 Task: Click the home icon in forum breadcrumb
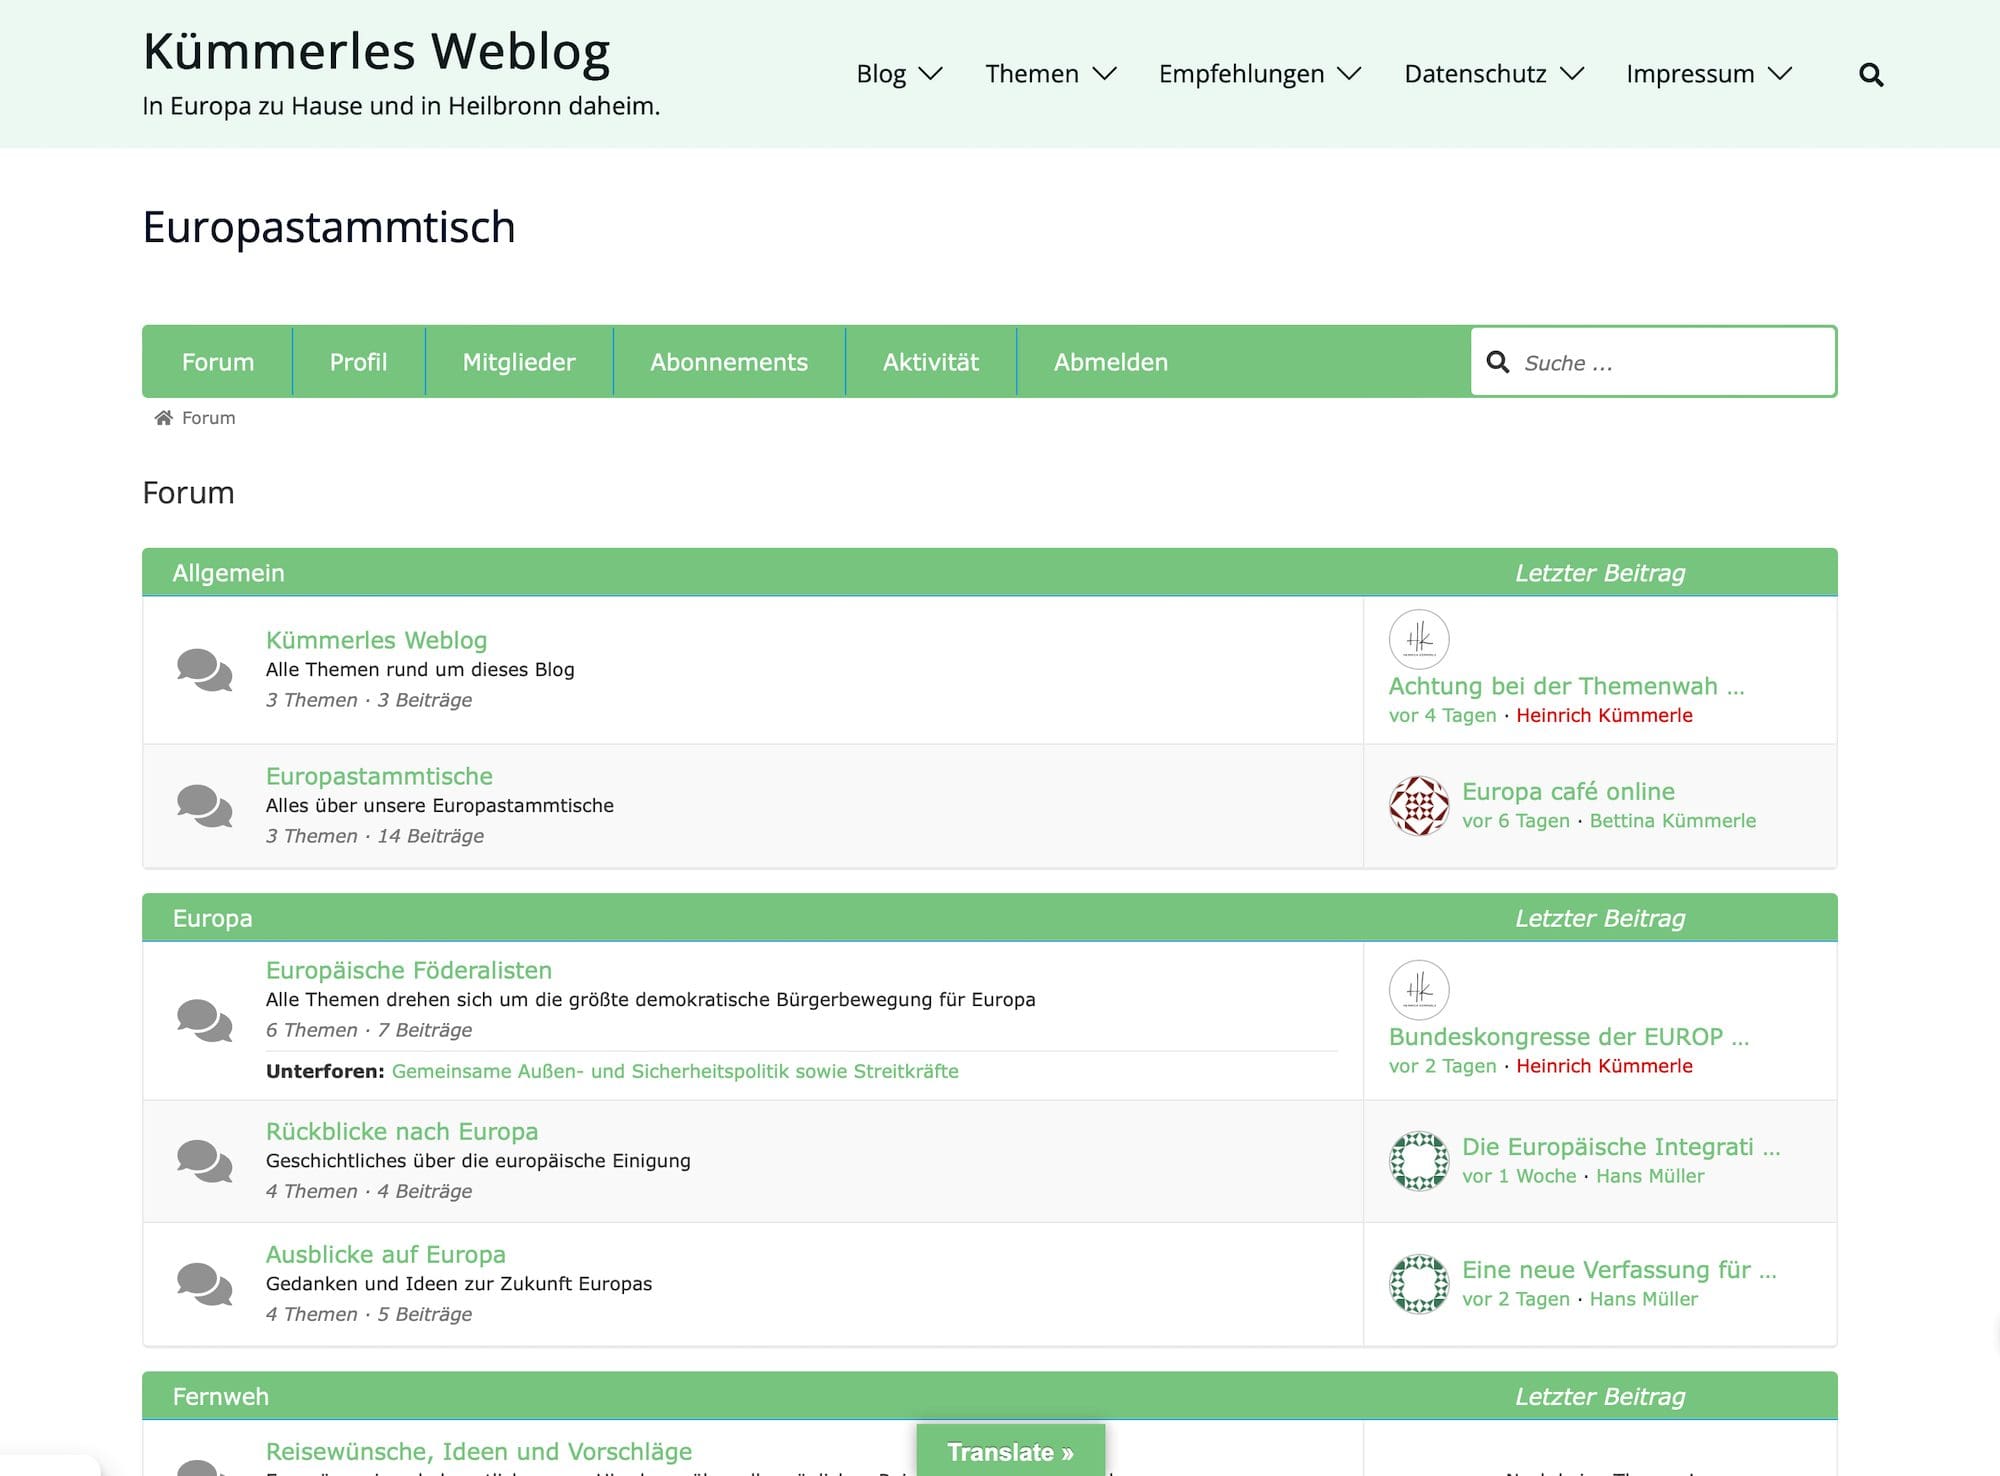click(163, 418)
